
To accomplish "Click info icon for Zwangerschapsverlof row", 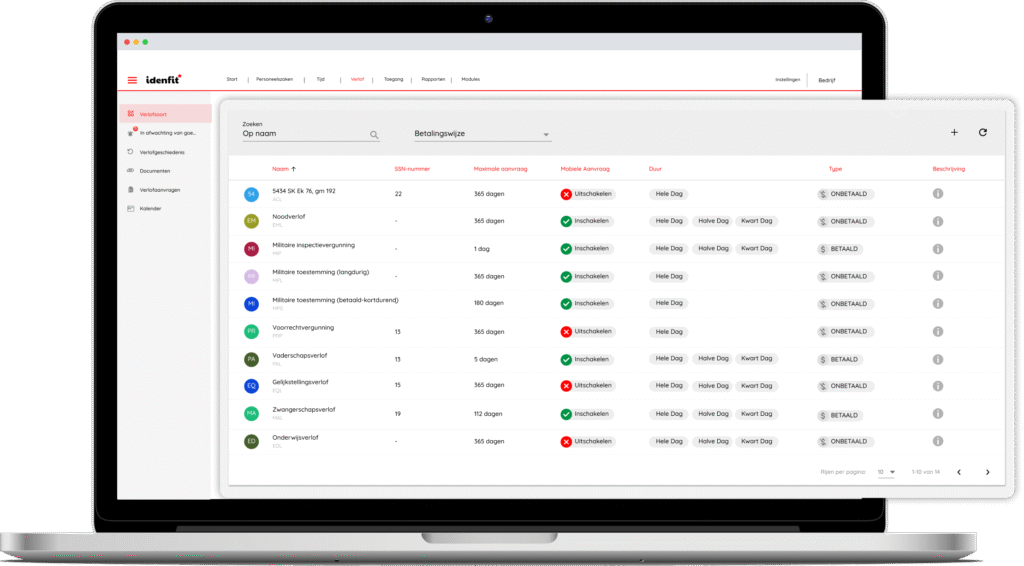I will coord(938,414).
